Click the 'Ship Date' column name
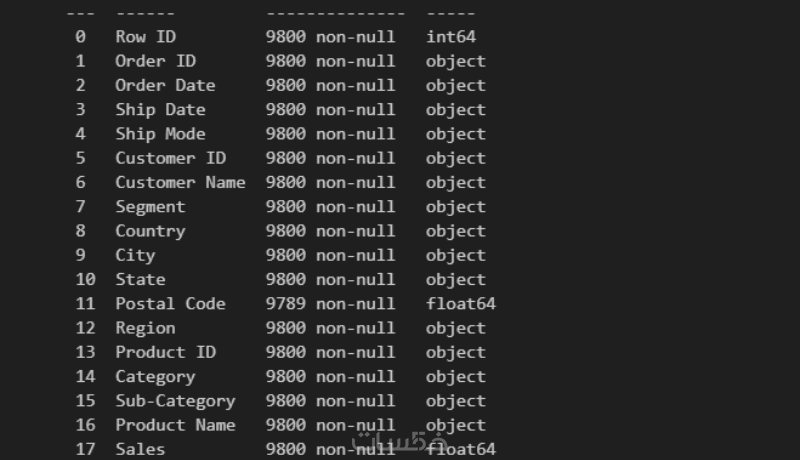 tap(160, 110)
